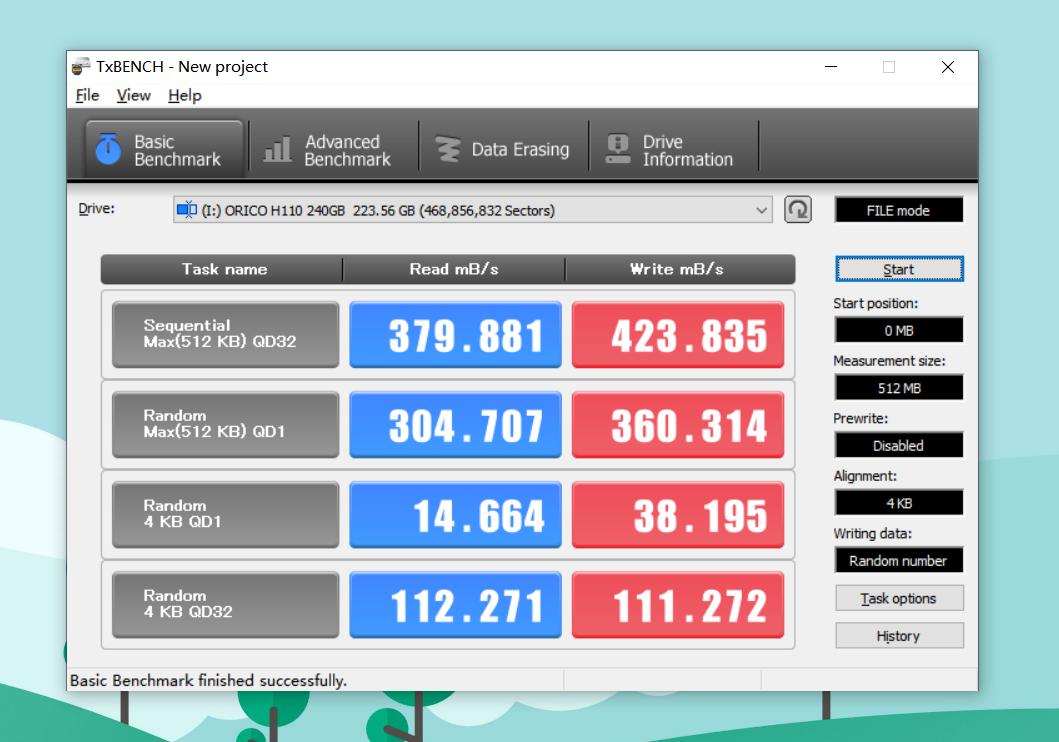Click the Advanced Benchmark chart icon
1059x742 pixels.
pyautogui.click(x=277, y=150)
